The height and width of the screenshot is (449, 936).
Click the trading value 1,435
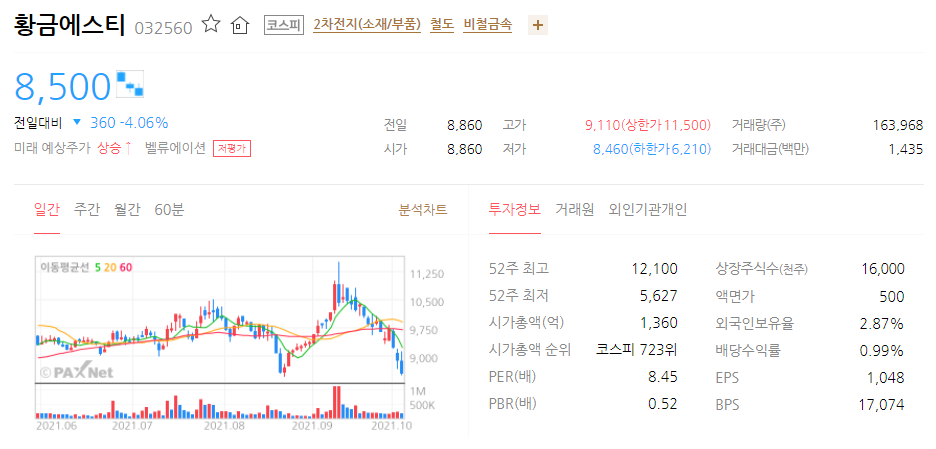click(906, 149)
